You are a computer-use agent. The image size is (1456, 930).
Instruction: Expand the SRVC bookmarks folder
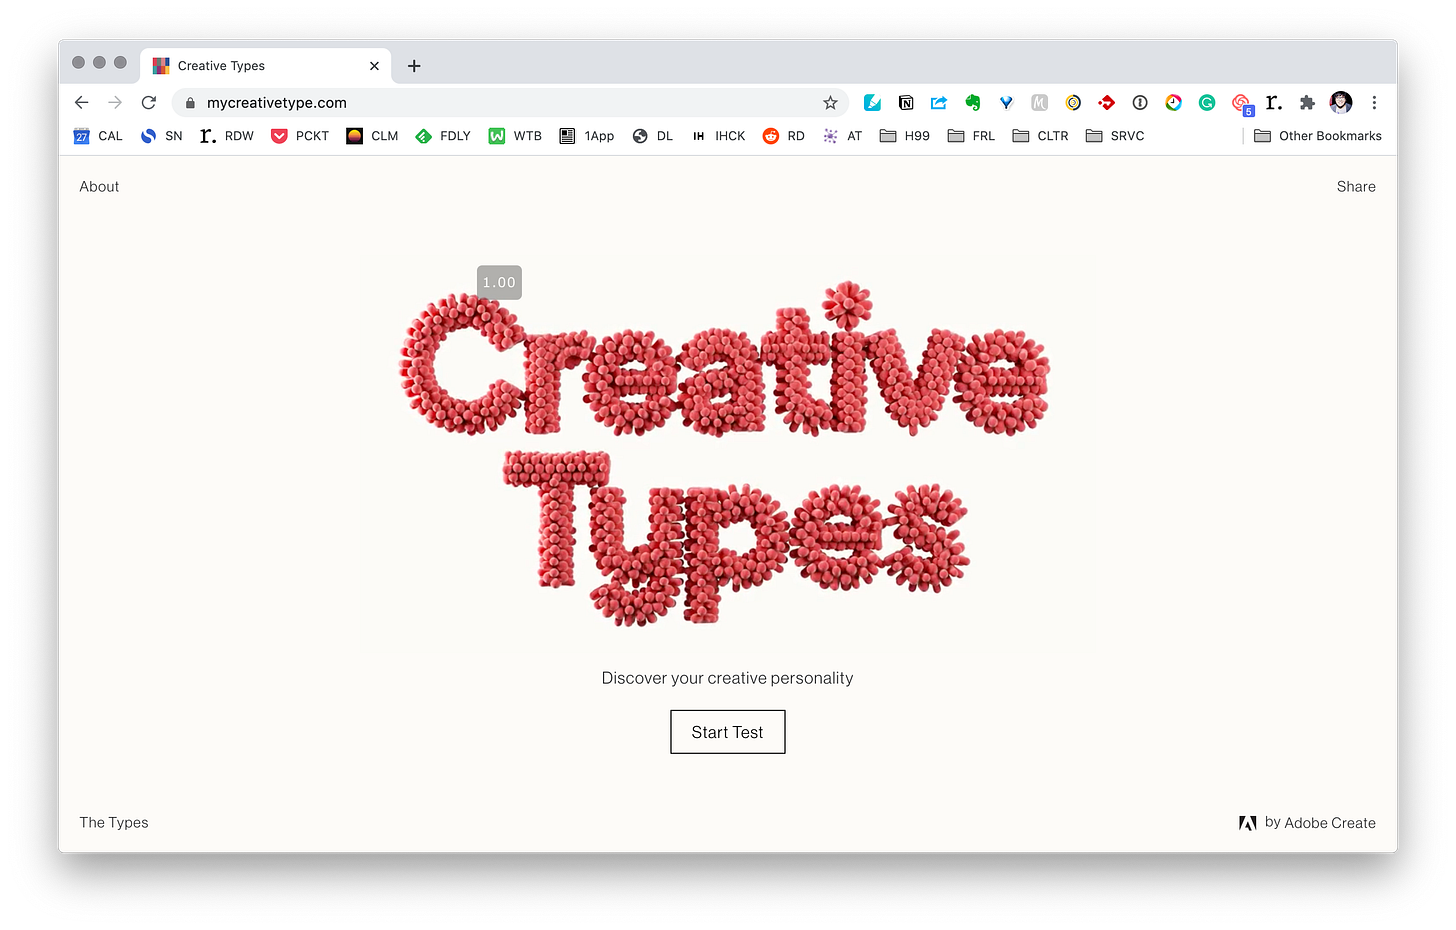[x=1115, y=136]
